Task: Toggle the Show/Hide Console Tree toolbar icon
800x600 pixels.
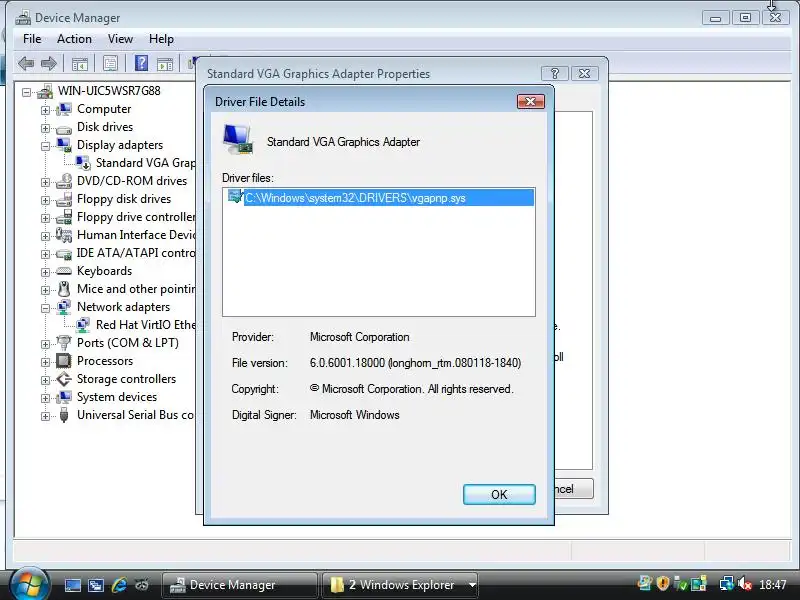Action: point(80,64)
